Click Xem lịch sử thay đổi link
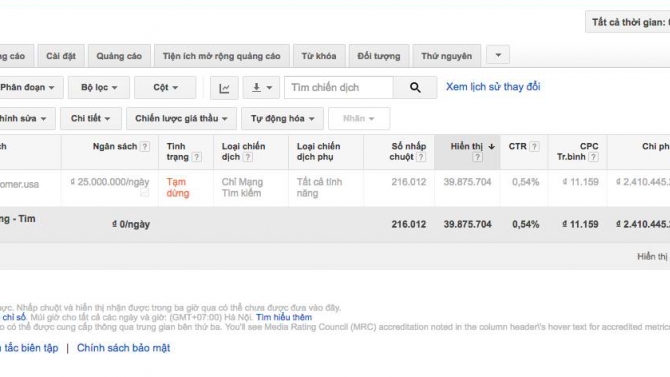Image resolution: width=670 pixels, height=377 pixels. click(493, 87)
